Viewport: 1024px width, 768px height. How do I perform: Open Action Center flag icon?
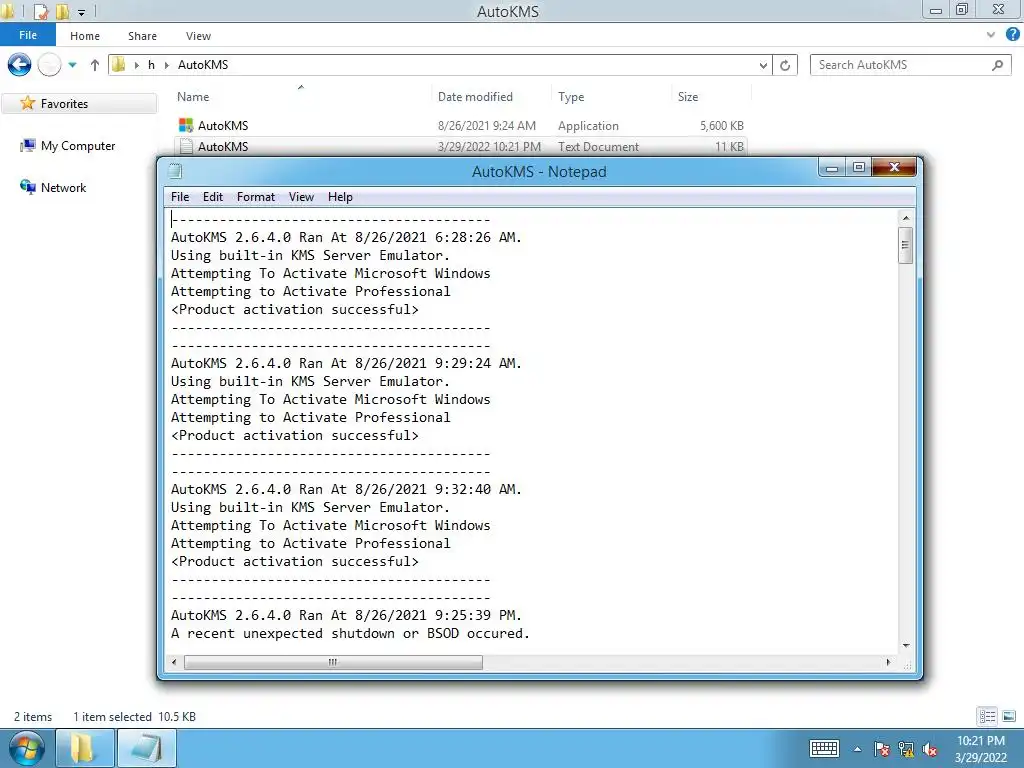pyautogui.click(x=882, y=749)
